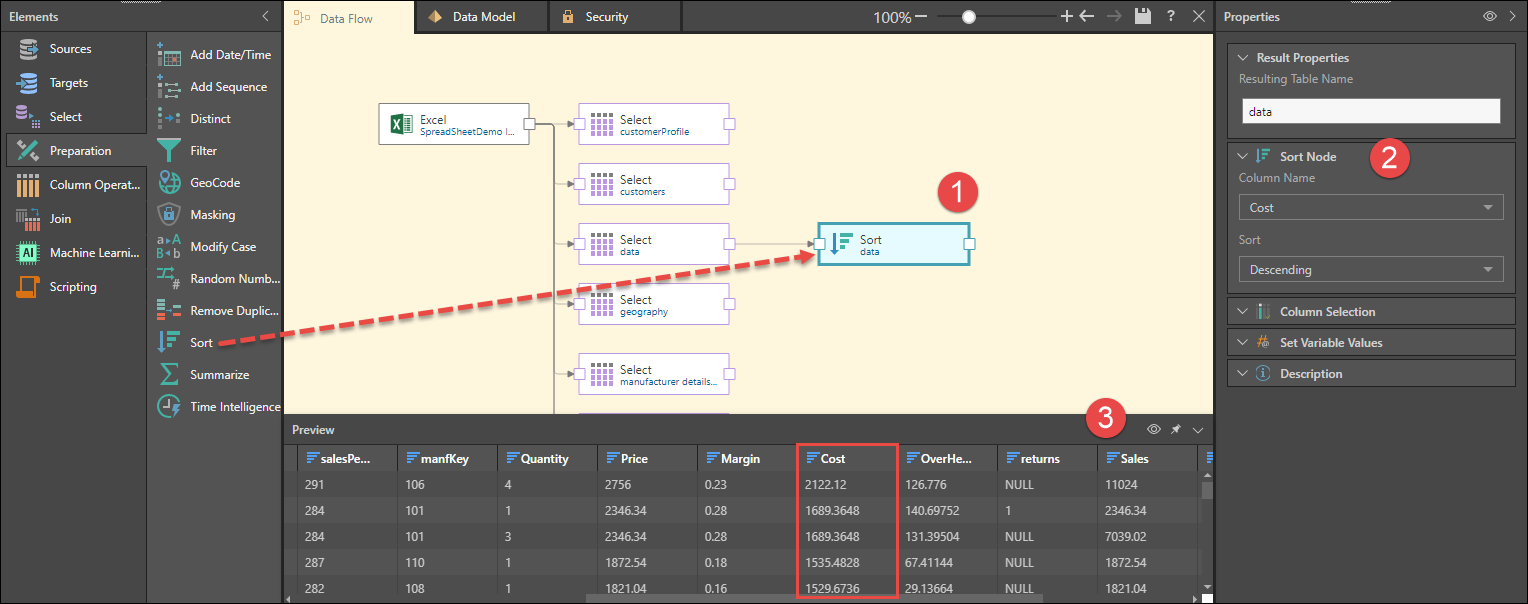Open the Security tab
The image size is (1528, 604).
pyautogui.click(x=606, y=17)
